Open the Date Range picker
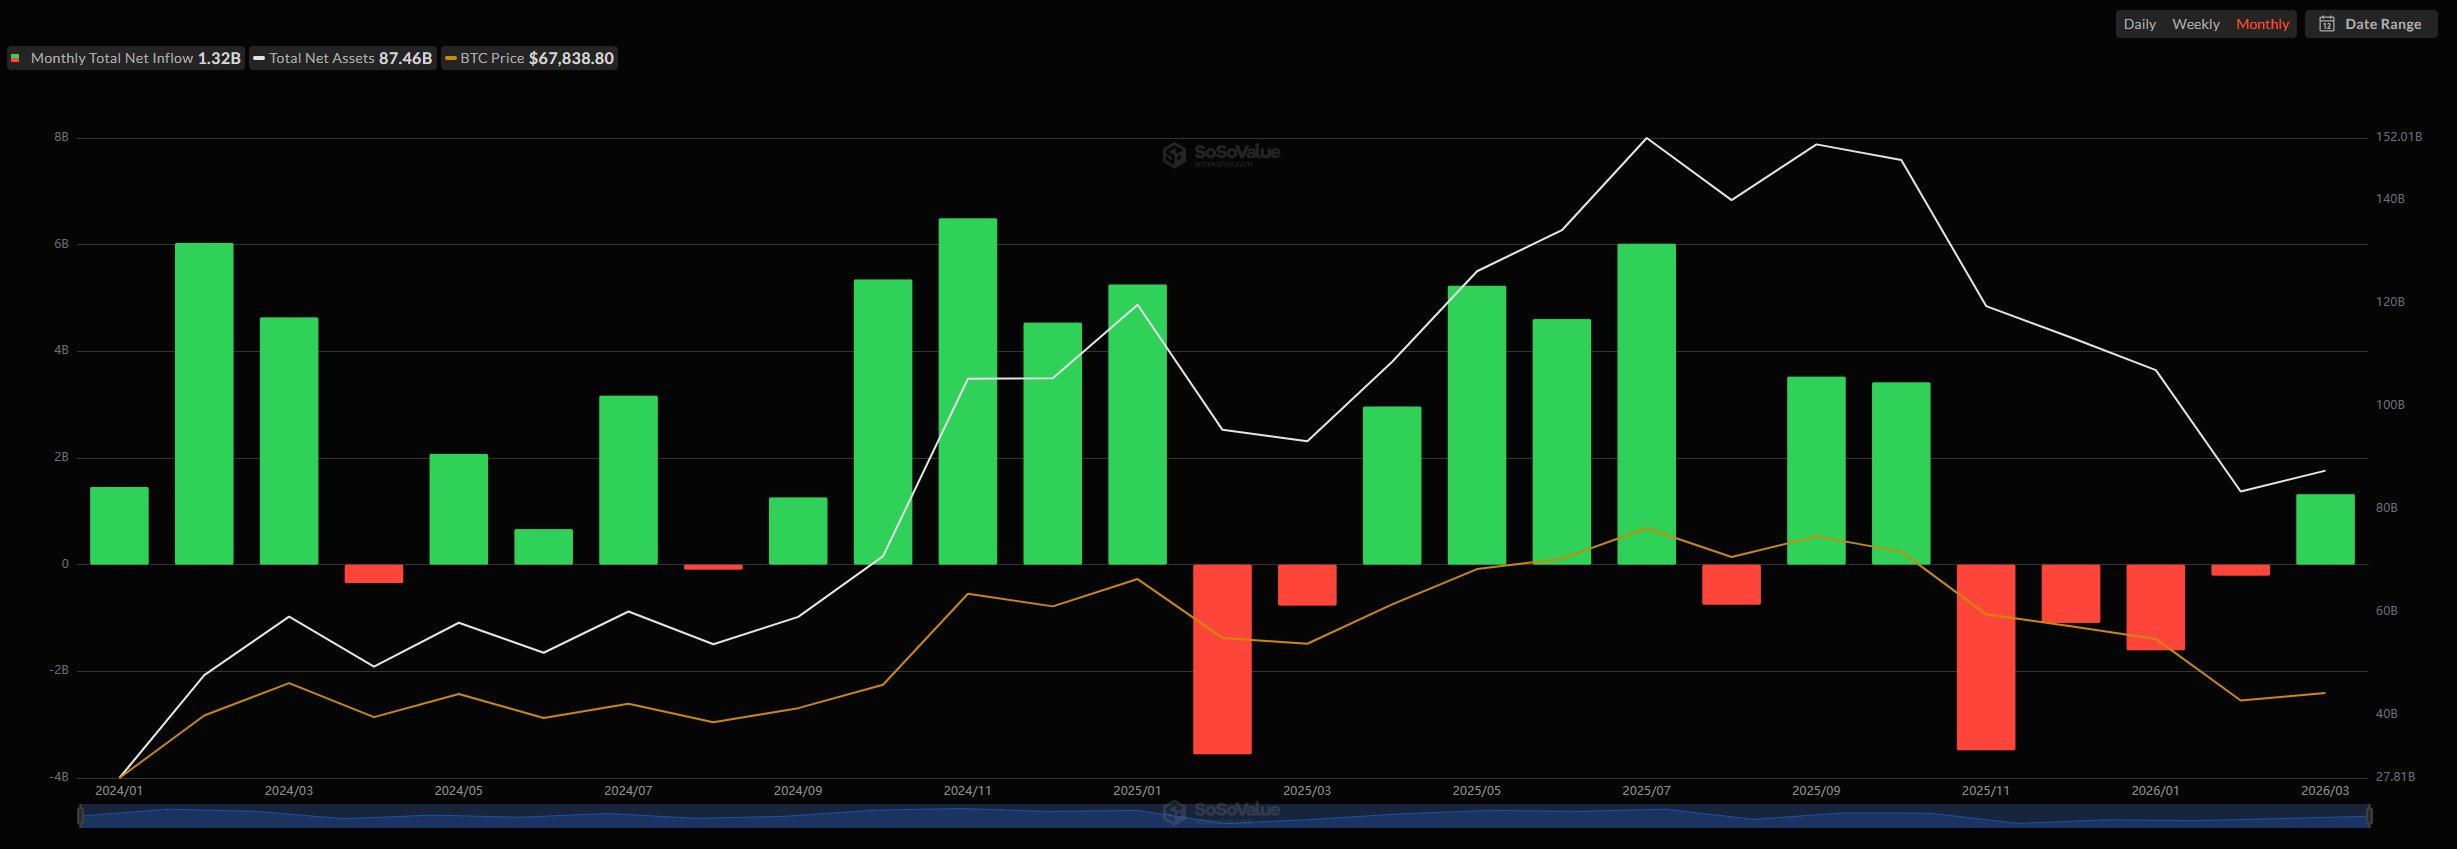 coord(2370,24)
